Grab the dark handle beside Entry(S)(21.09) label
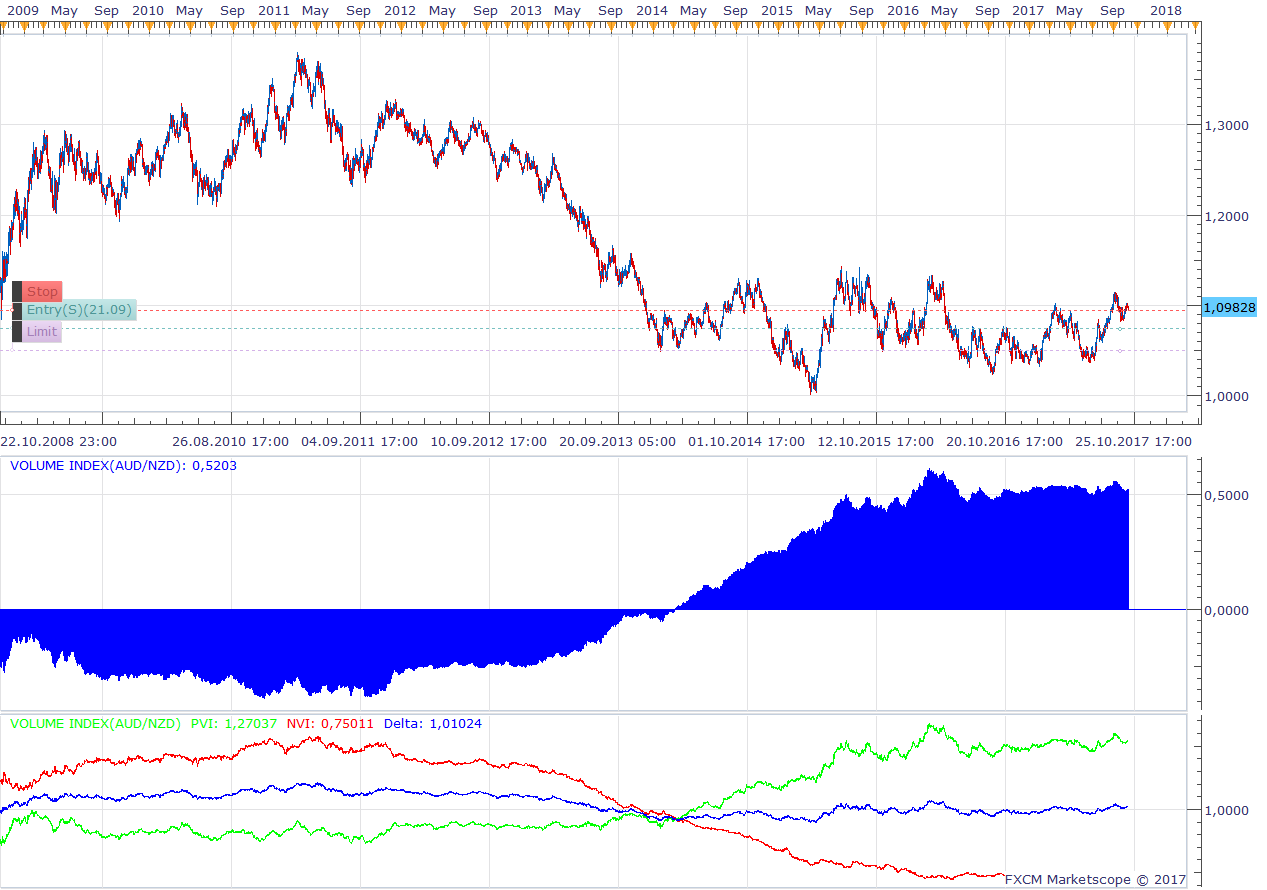 pyautogui.click(x=17, y=311)
